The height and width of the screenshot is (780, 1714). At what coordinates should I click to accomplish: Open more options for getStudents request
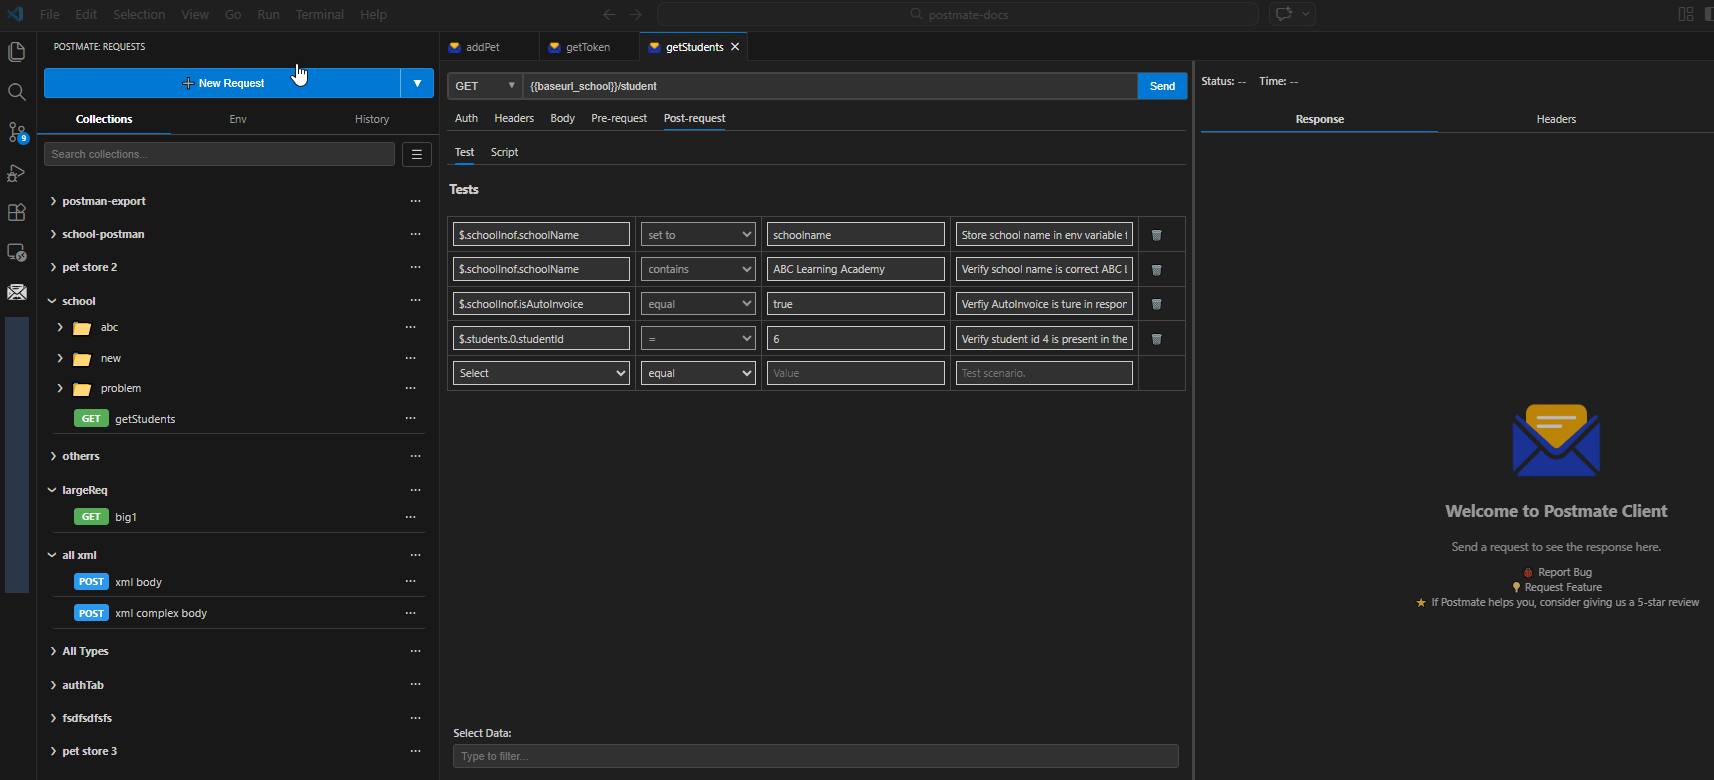click(x=410, y=418)
